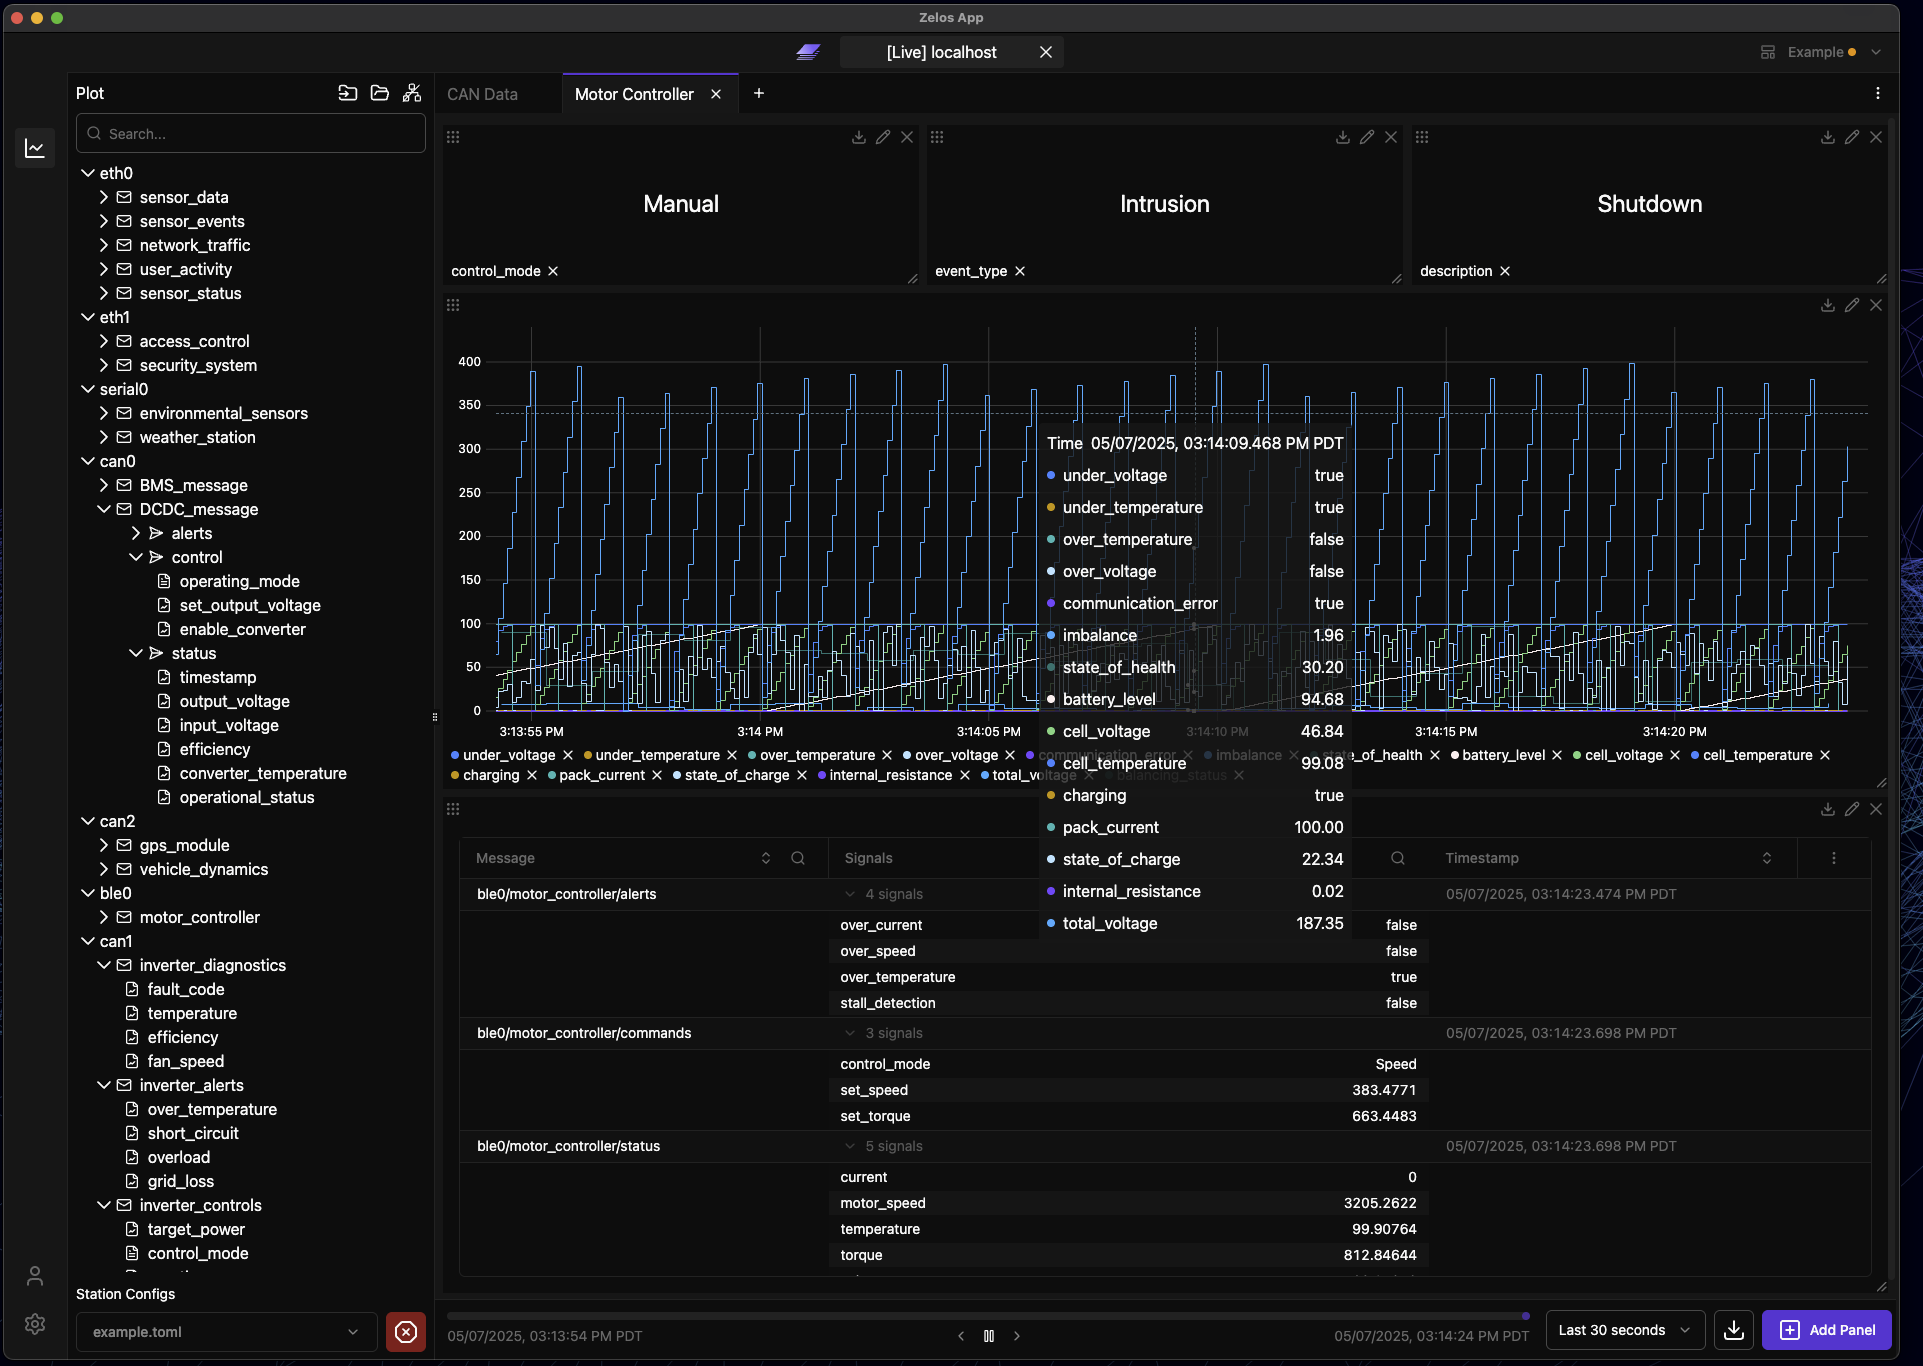Close the message table panel
This screenshot has width=1923, height=1366.
click(1876, 809)
